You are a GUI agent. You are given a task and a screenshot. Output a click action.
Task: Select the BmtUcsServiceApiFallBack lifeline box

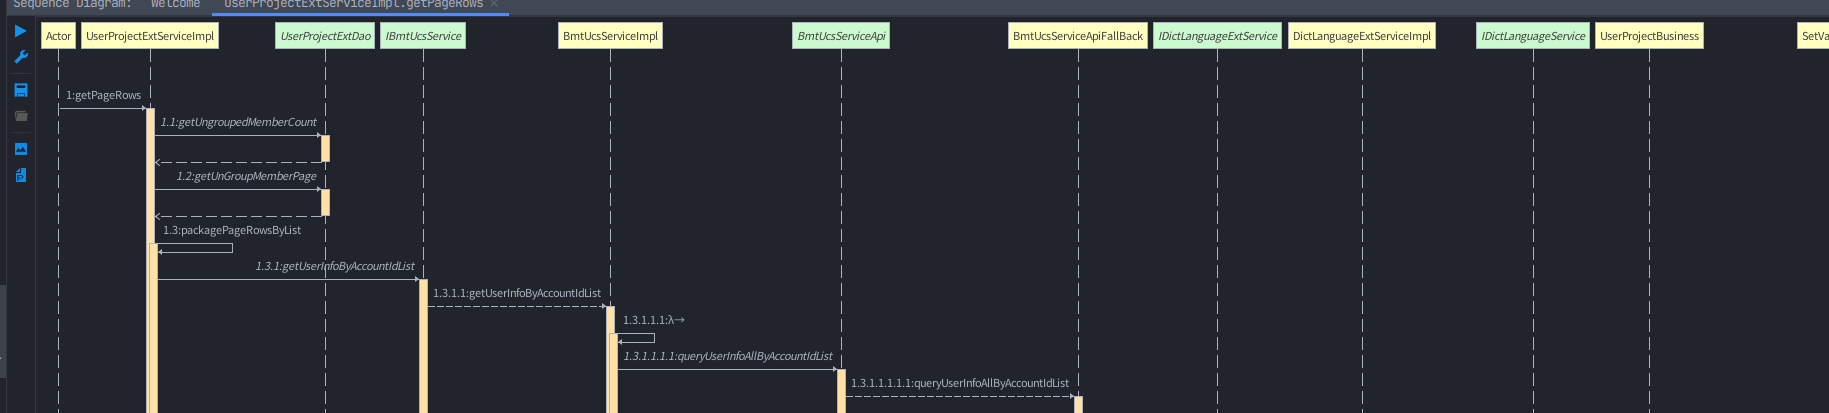pyautogui.click(x=1078, y=36)
